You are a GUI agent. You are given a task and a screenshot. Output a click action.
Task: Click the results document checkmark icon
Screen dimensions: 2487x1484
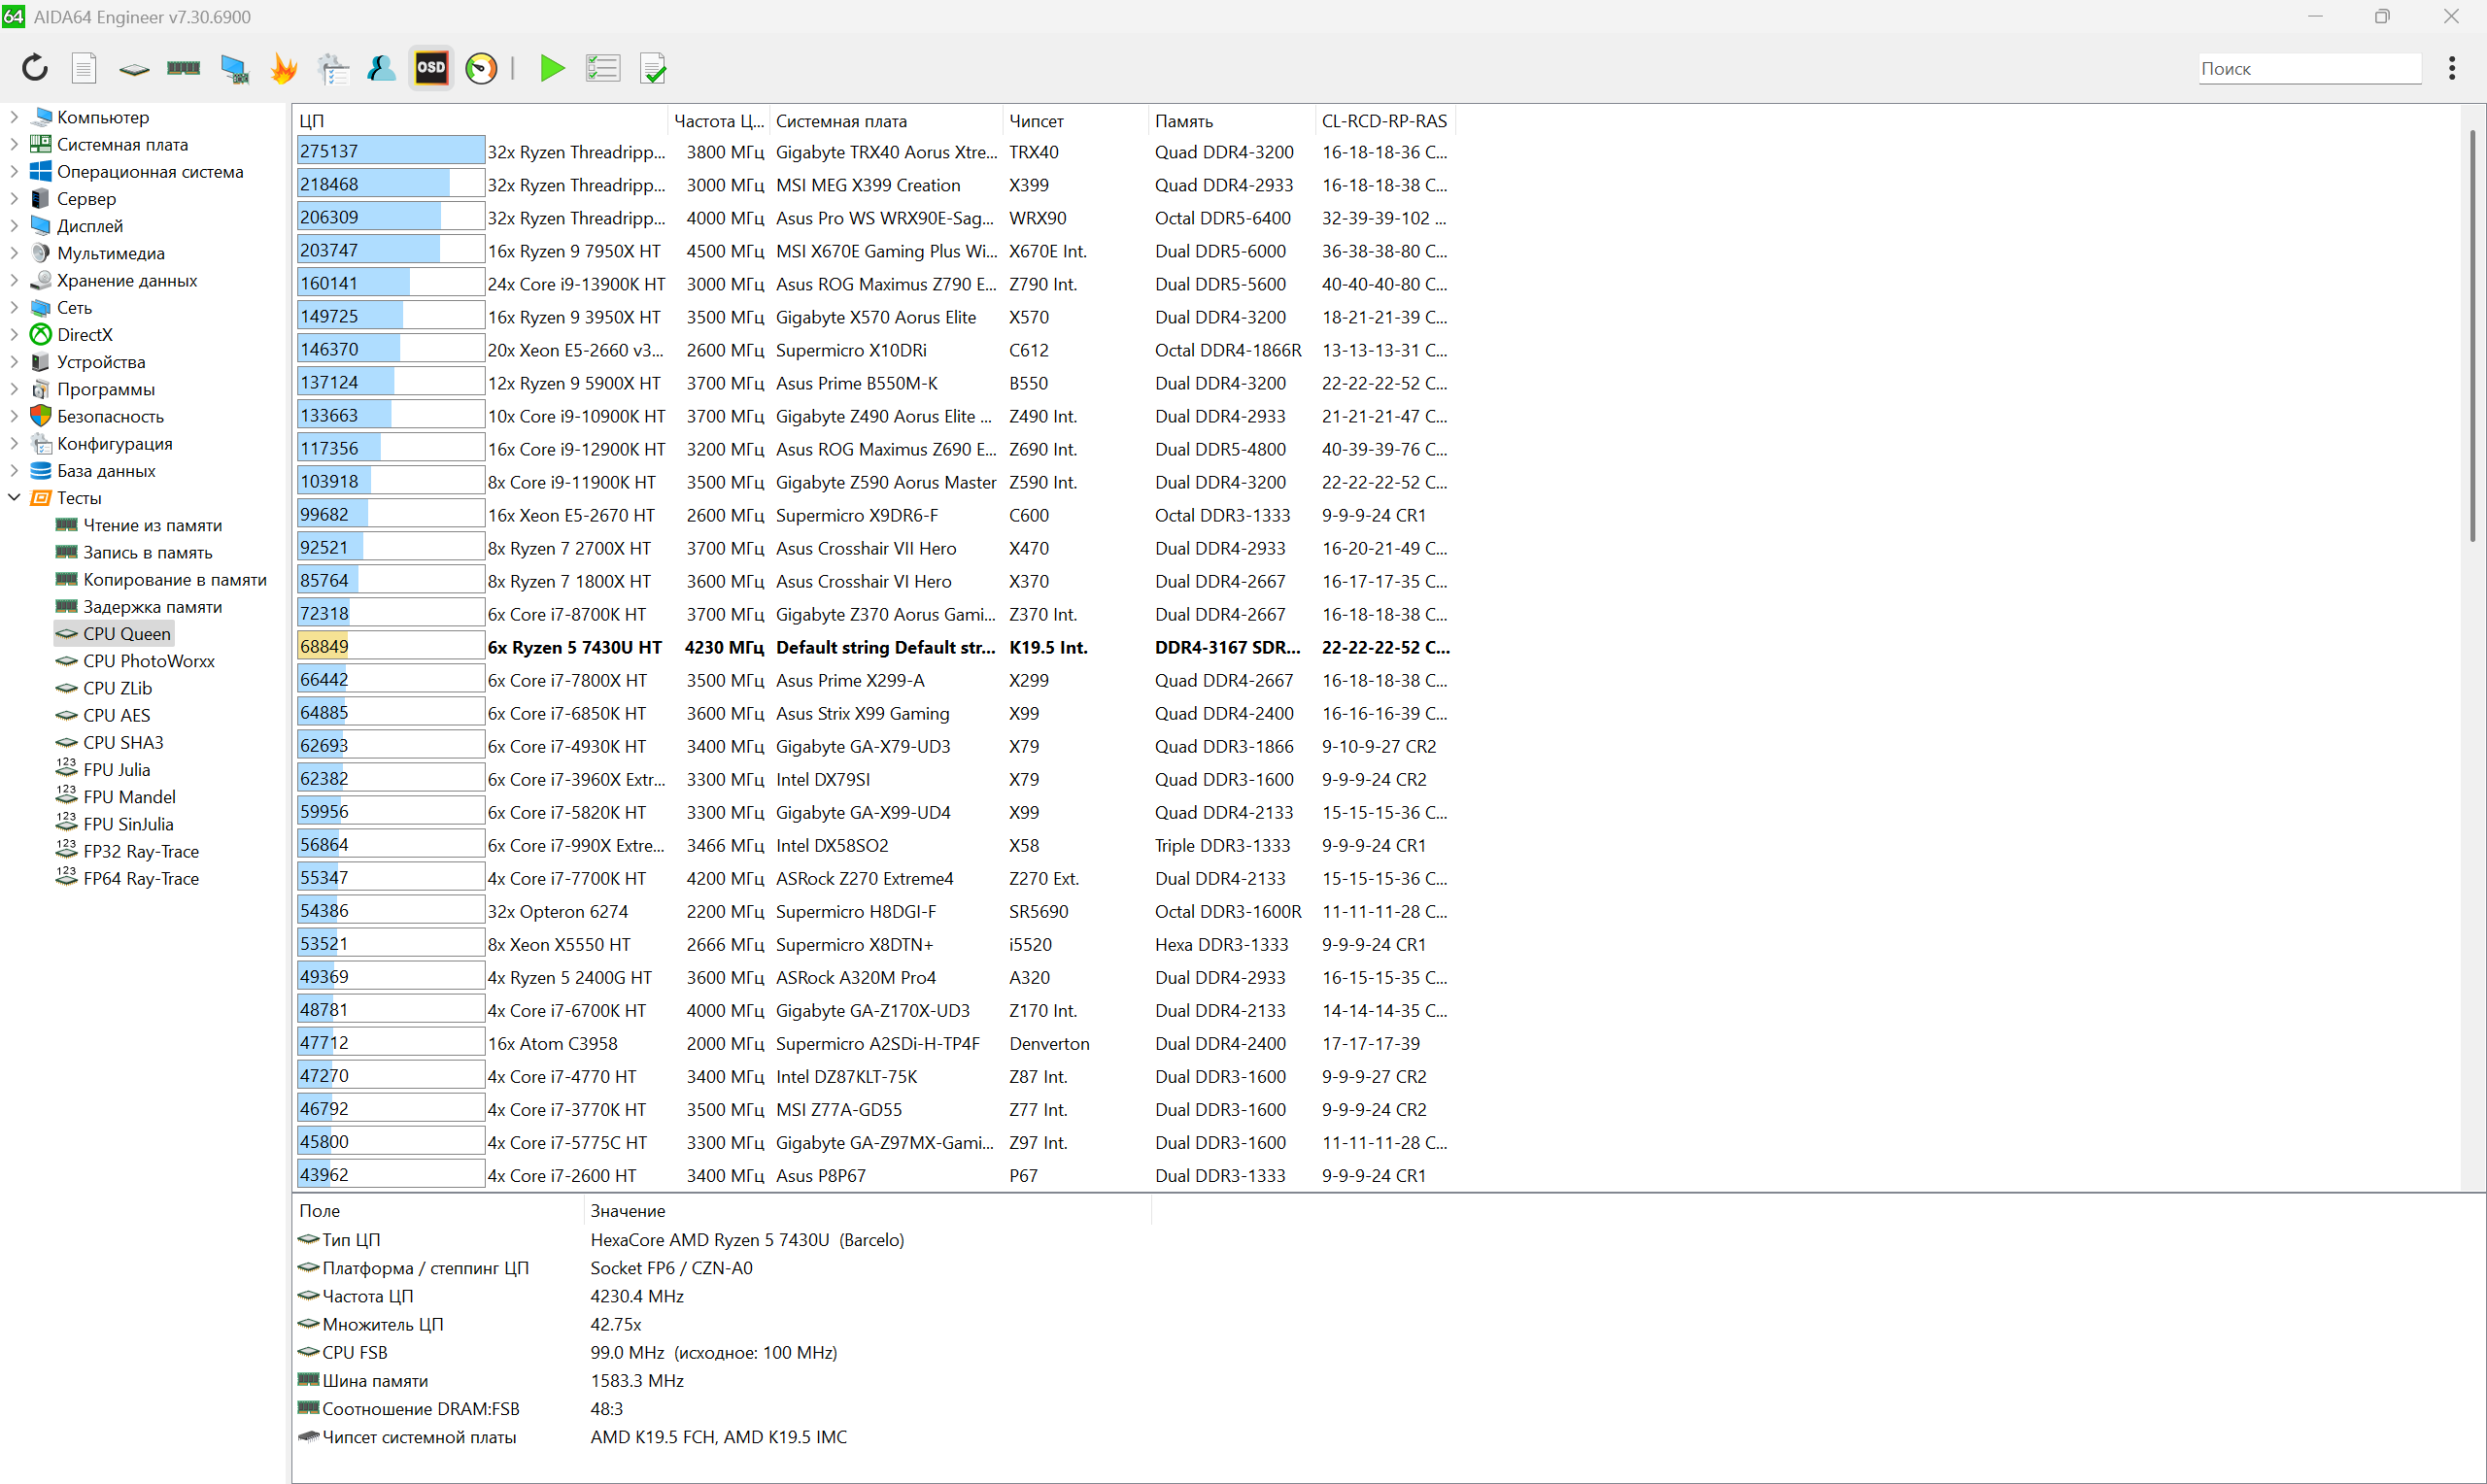(x=652, y=68)
